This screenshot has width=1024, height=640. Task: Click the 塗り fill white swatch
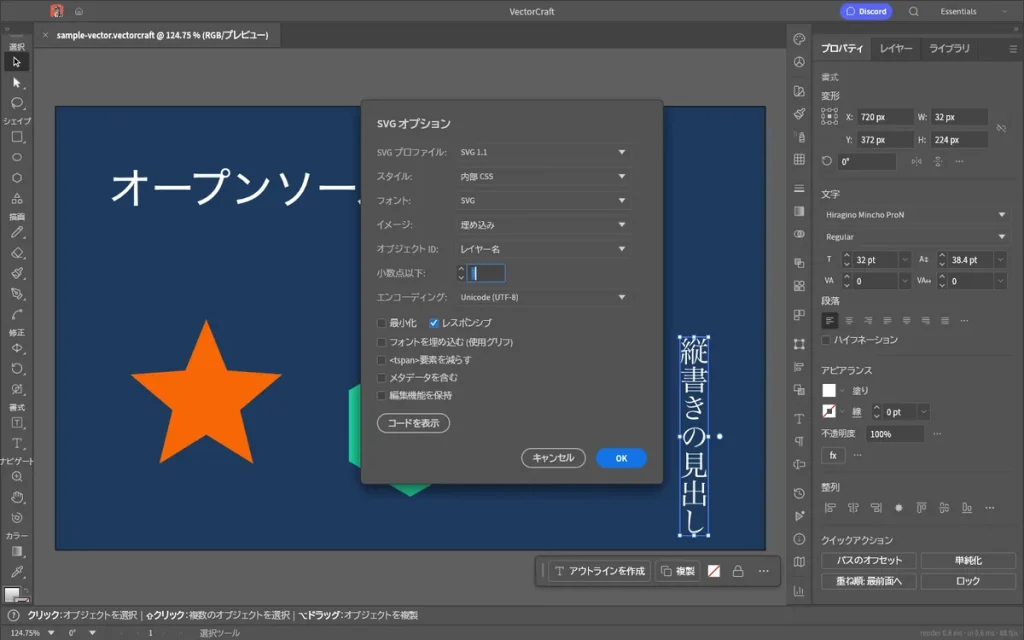[x=829, y=391]
